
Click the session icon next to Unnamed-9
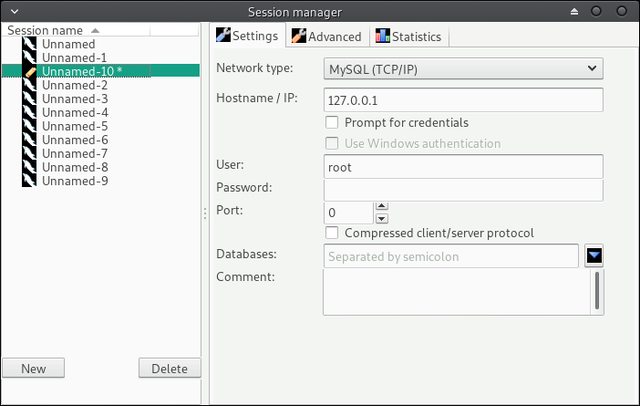coord(29,180)
